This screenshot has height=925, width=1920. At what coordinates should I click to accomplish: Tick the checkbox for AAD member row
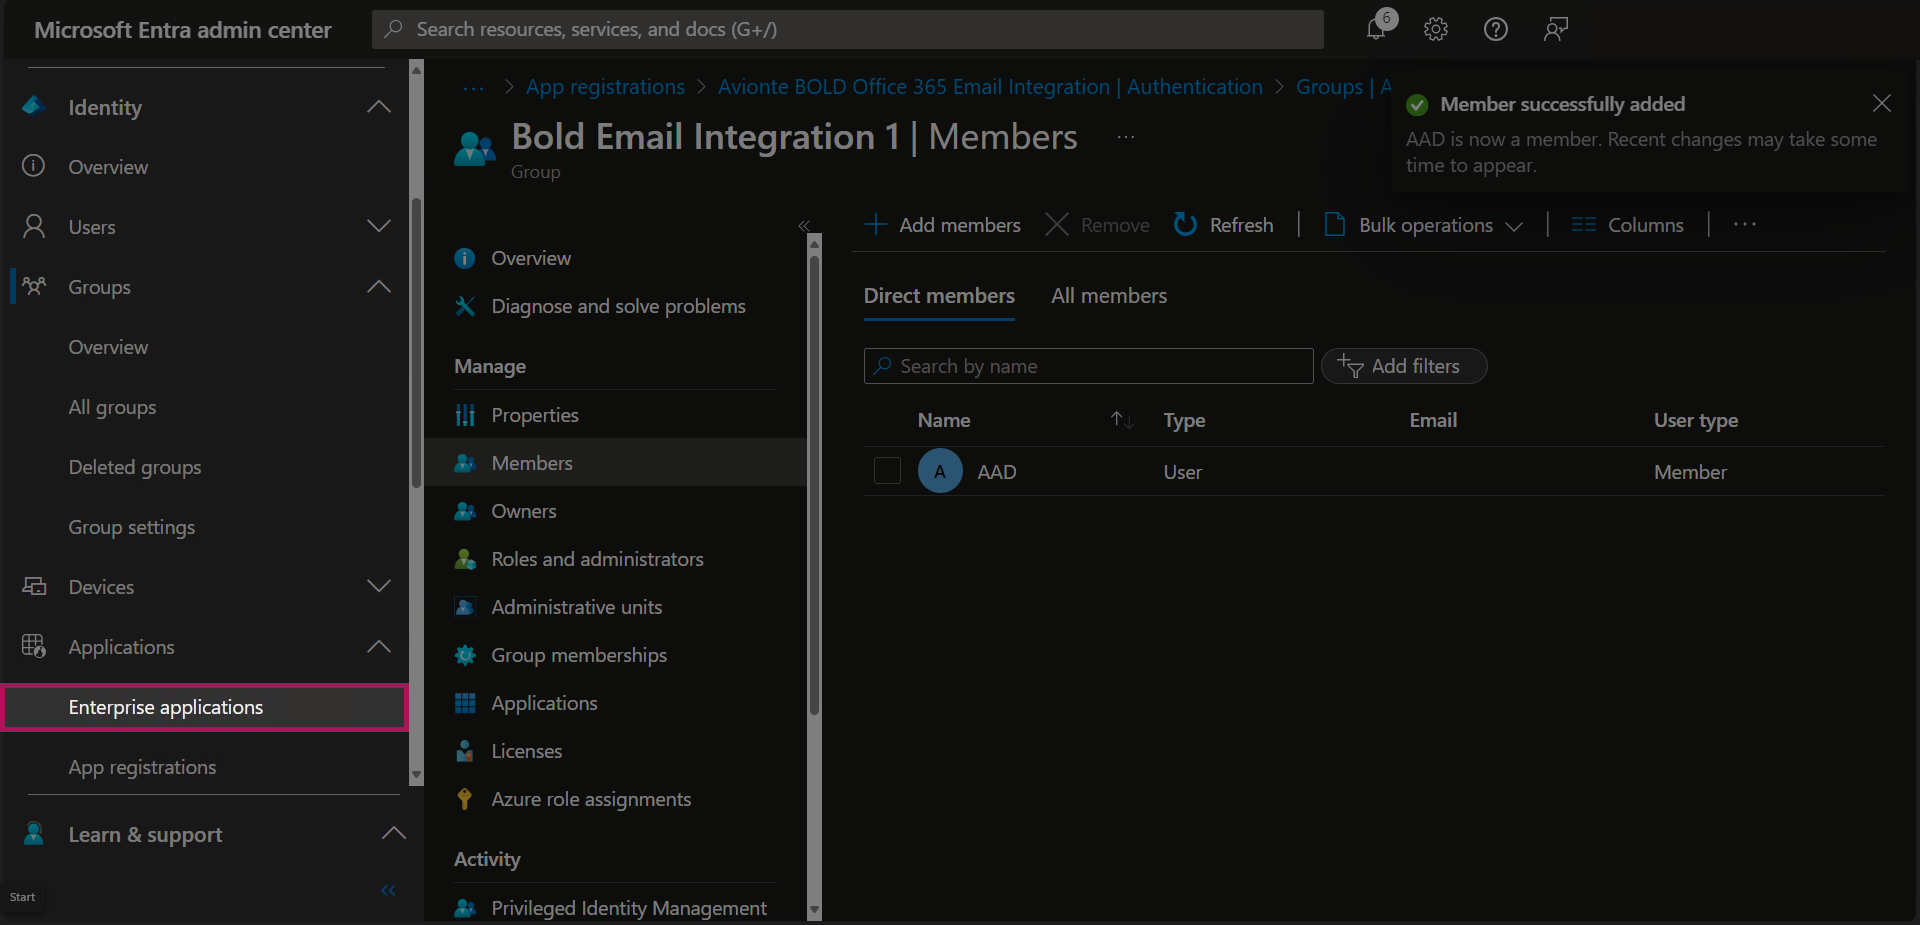coord(887,471)
